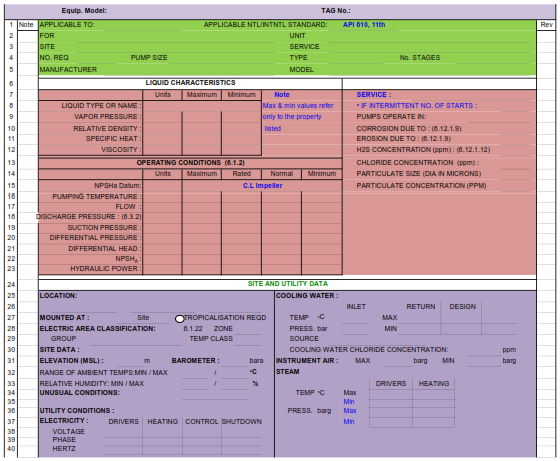Viewport: 560px width, 461px height.
Task: Click the Liquid Type or Name field
Action: 202,106
